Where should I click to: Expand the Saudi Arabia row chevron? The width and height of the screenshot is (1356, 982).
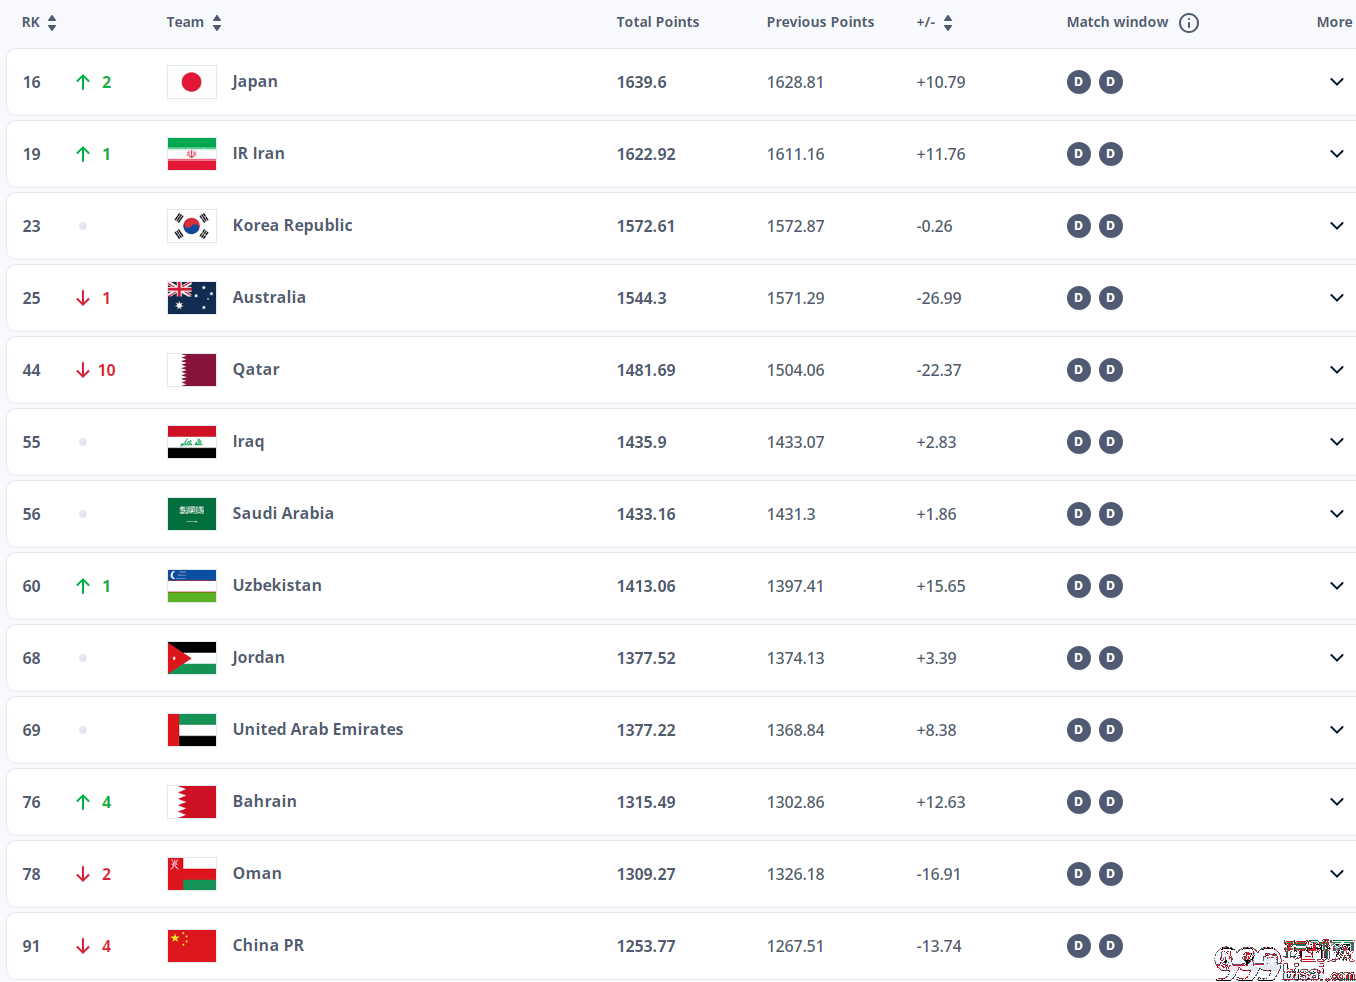click(x=1336, y=514)
